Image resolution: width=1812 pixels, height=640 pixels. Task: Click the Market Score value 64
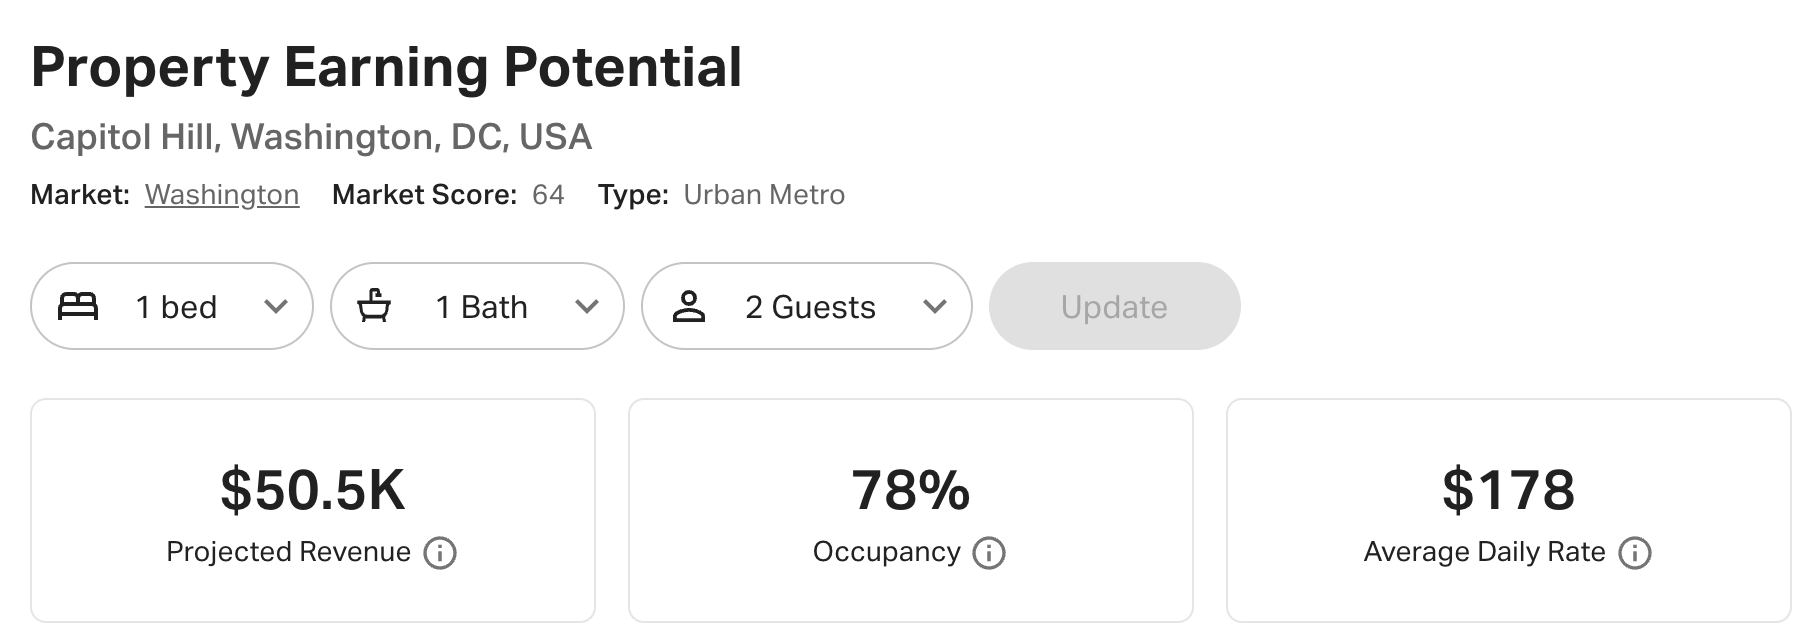tap(548, 195)
